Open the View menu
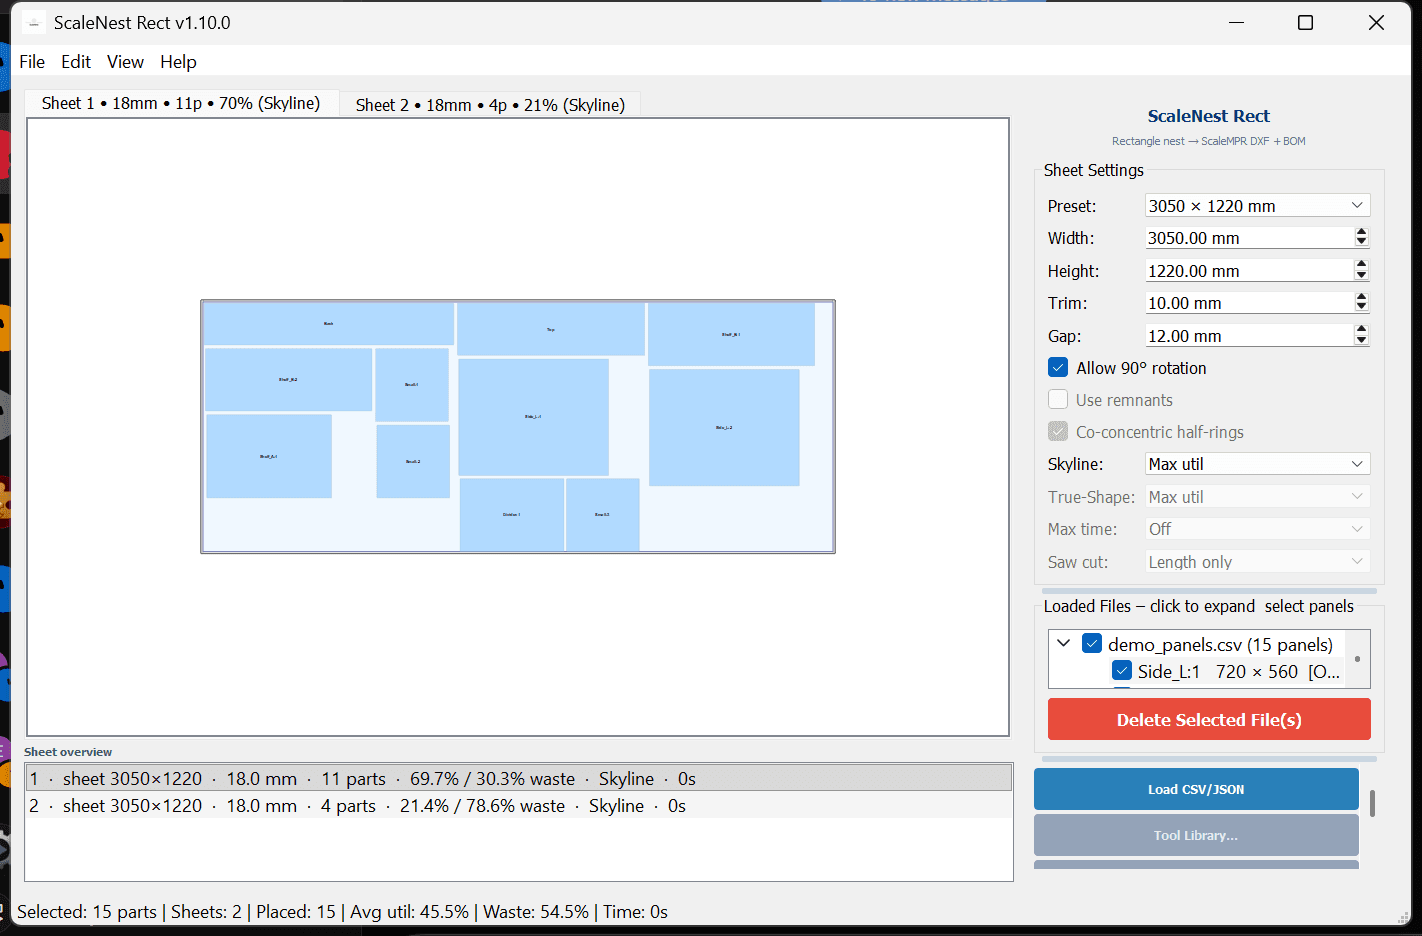Viewport: 1422px width, 936px height. pos(125,62)
